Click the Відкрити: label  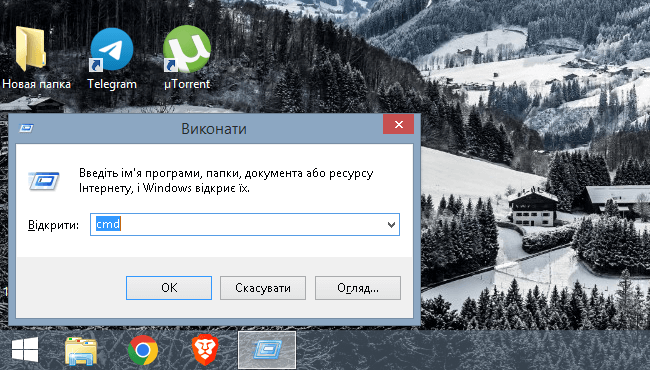(53, 225)
